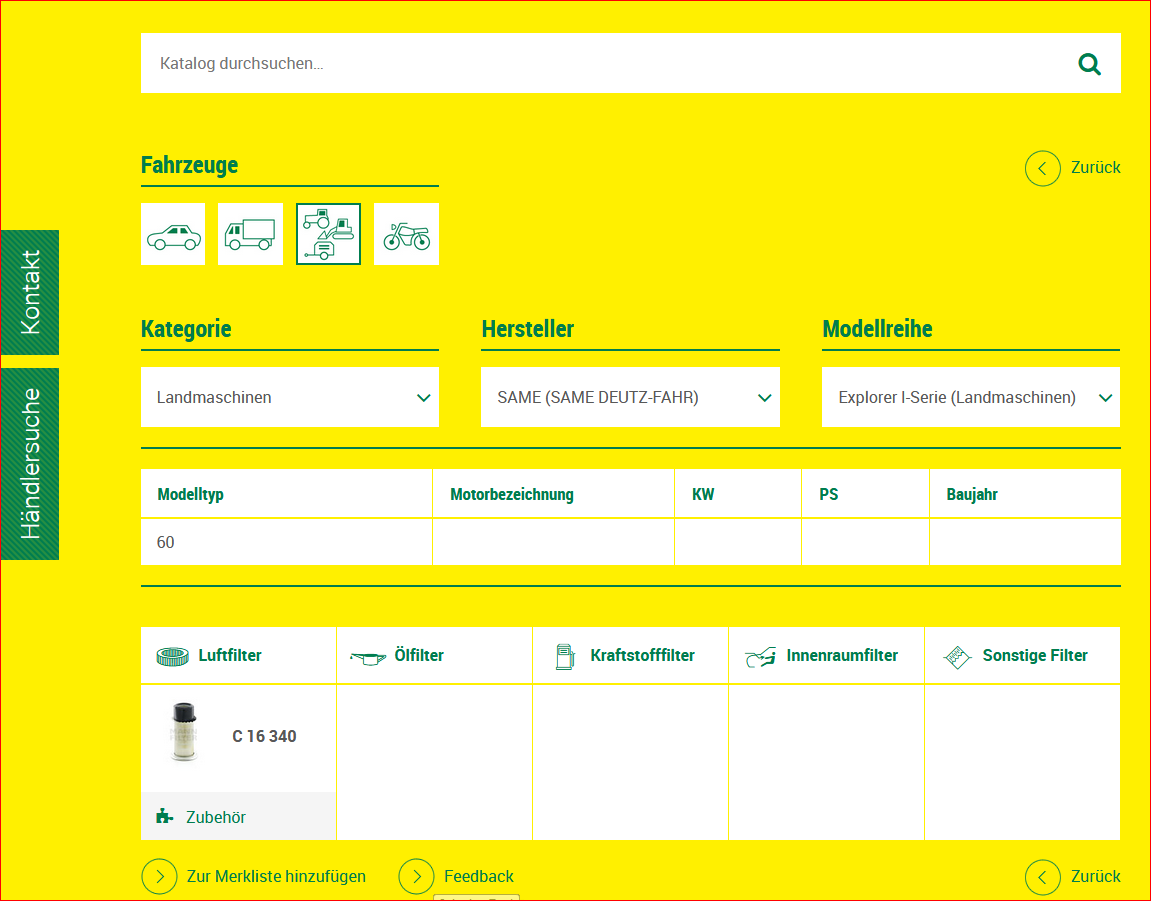Click the Luftfilter column header
The height and width of the screenshot is (901, 1151).
229,656
